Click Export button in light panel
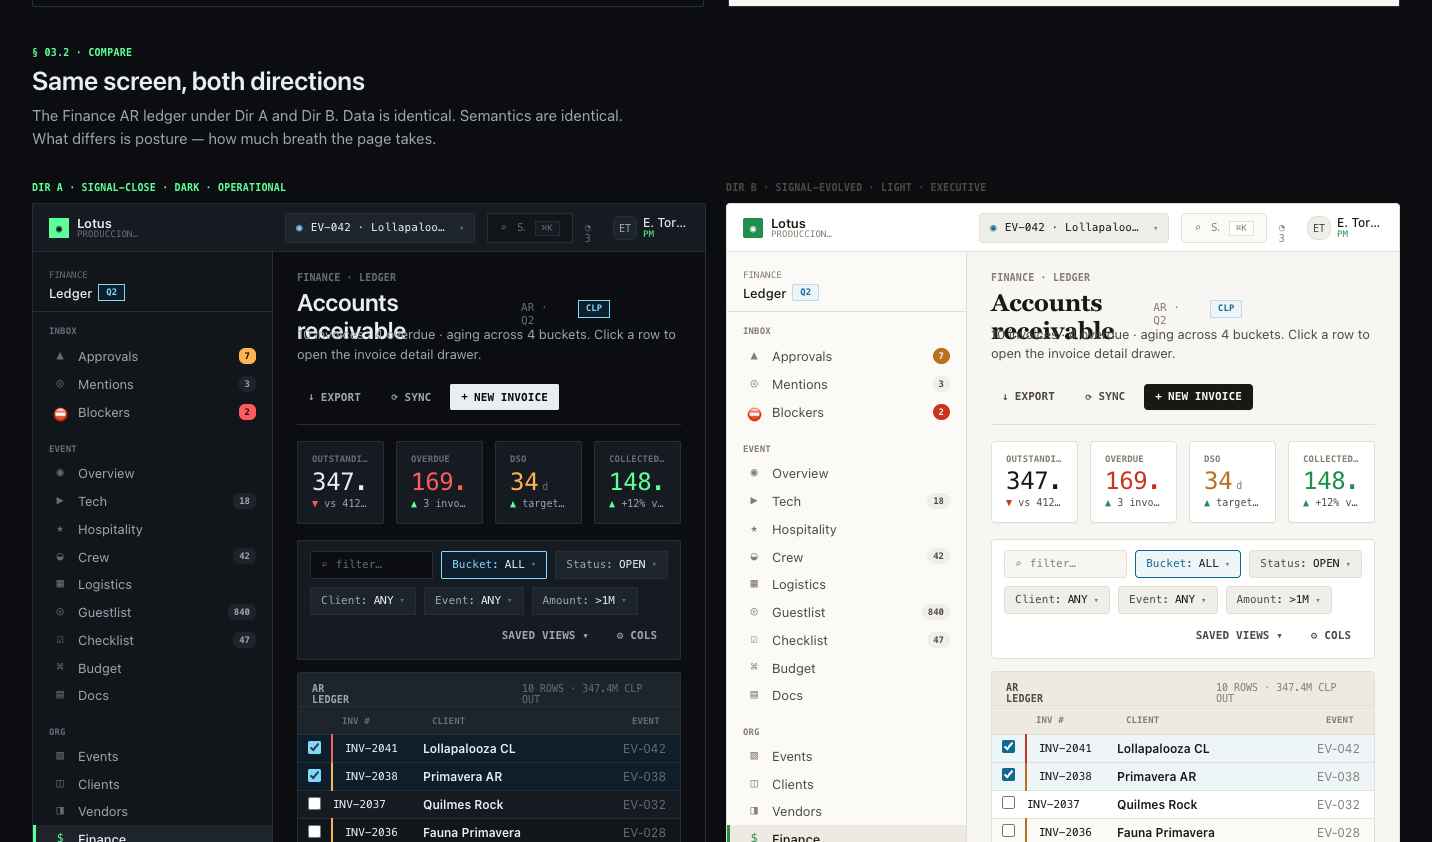The image size is (1432, 842). pyautogui.click(x=1028, y=396)
